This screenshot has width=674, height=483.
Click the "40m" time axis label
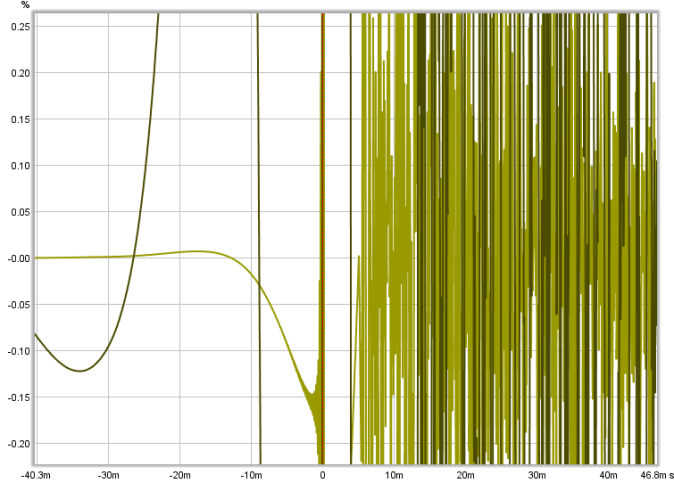[x=608, y=475]
